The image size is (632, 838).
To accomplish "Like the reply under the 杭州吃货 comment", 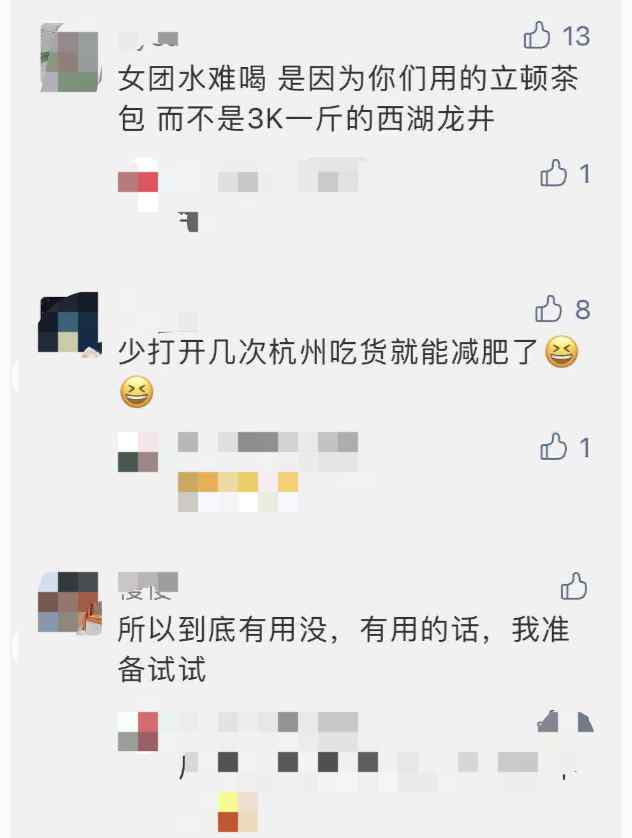I will pos(553,447).
